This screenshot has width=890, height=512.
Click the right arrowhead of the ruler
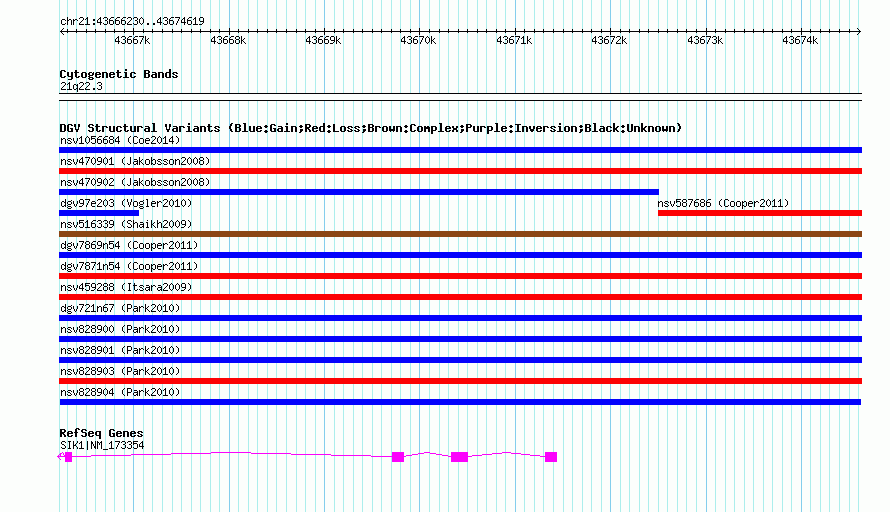[859, 32]
